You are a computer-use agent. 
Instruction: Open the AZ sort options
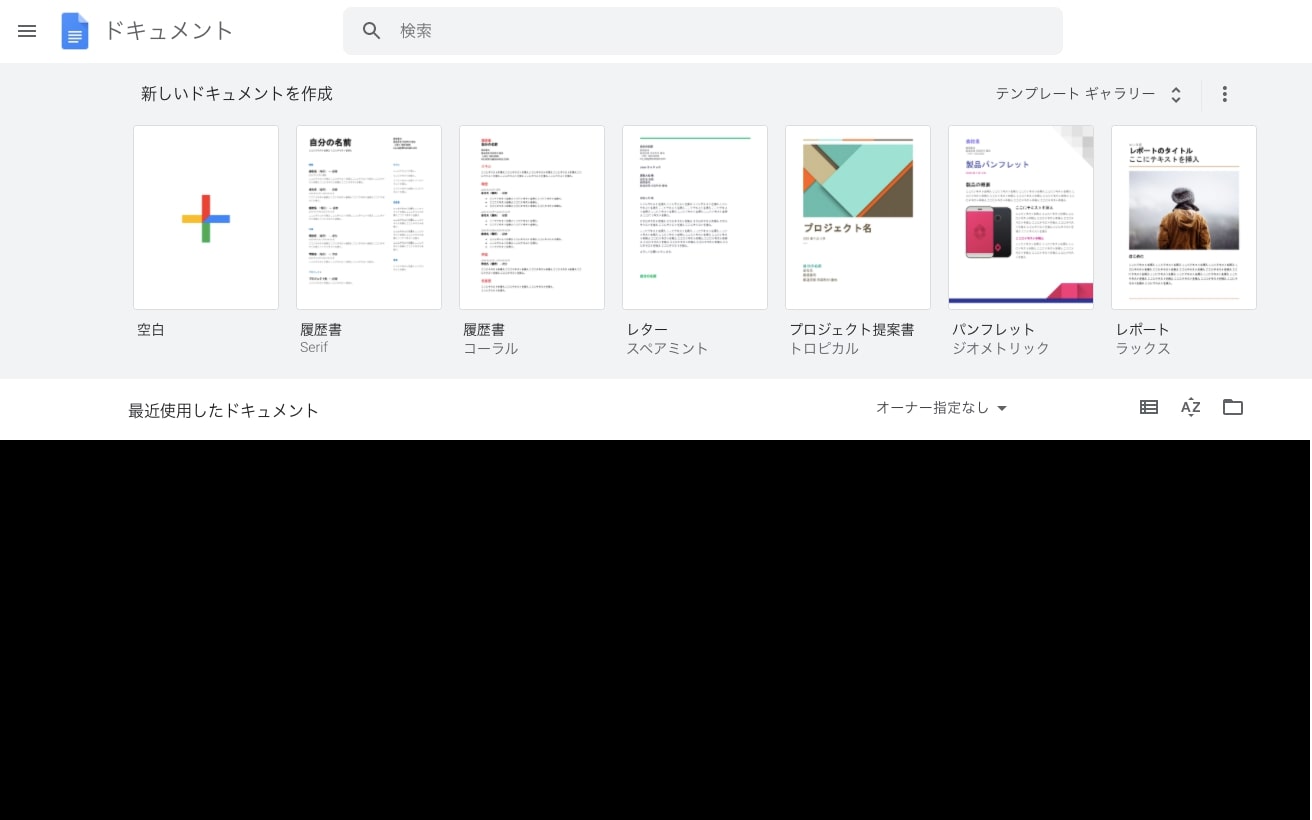point(1190,407)
